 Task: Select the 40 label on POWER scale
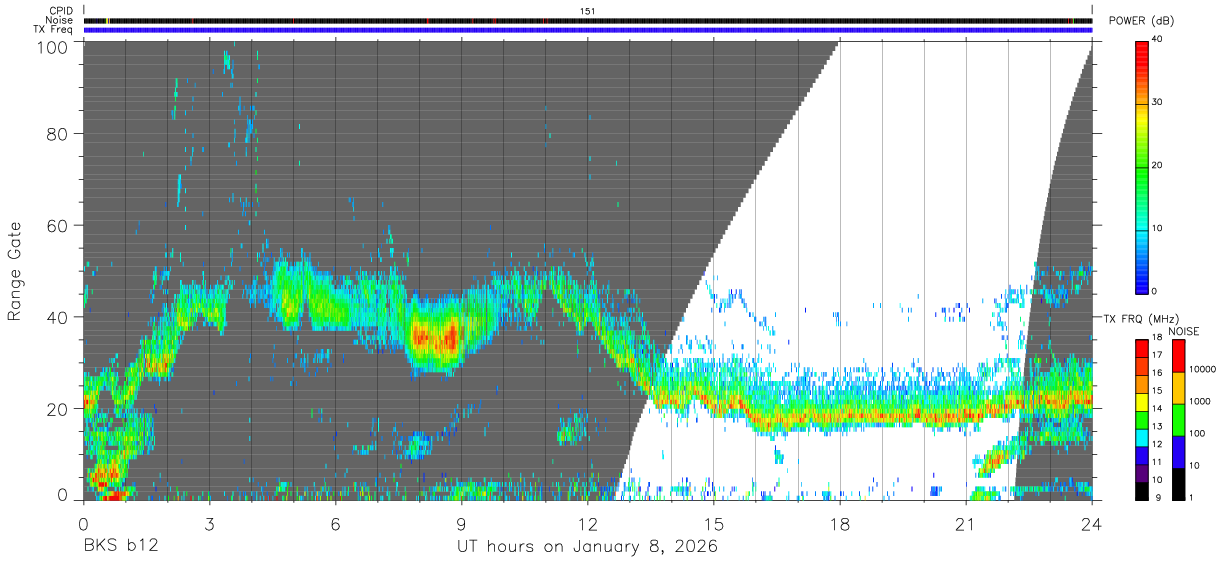pos(1158,39)
